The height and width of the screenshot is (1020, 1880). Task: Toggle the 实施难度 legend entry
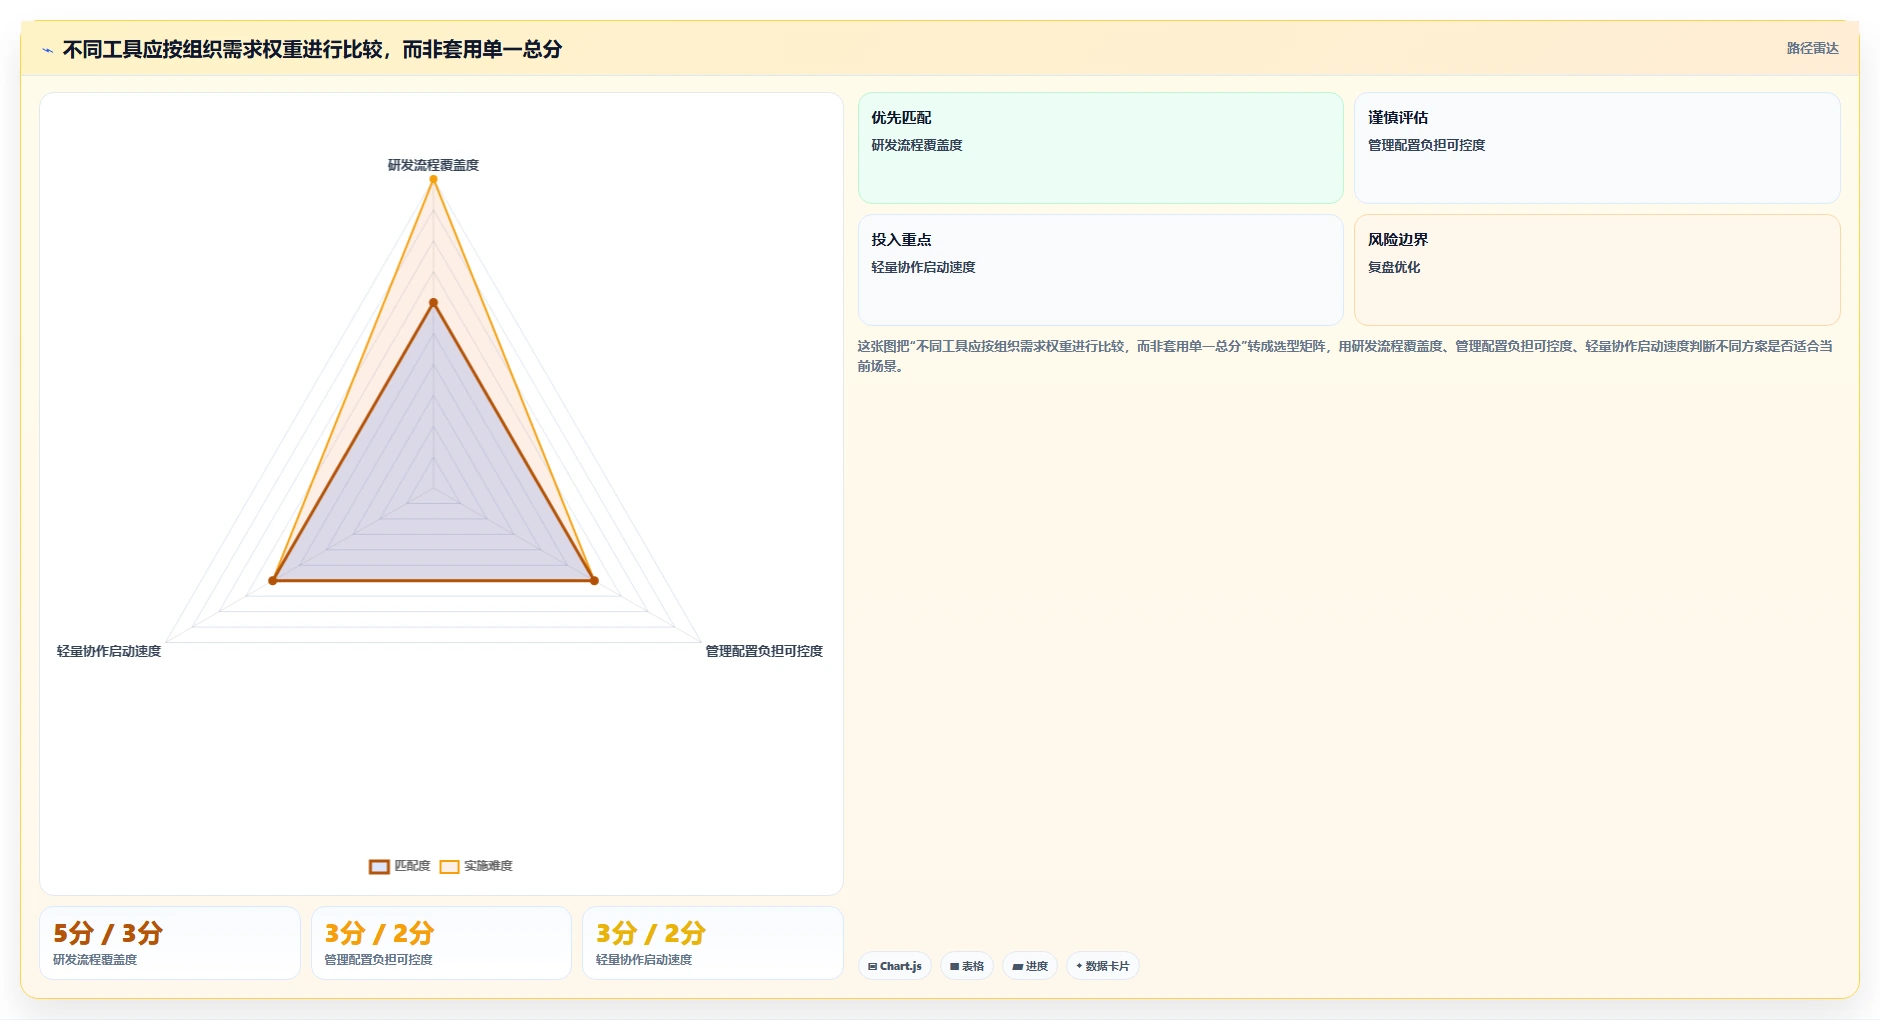pos(476,866)
